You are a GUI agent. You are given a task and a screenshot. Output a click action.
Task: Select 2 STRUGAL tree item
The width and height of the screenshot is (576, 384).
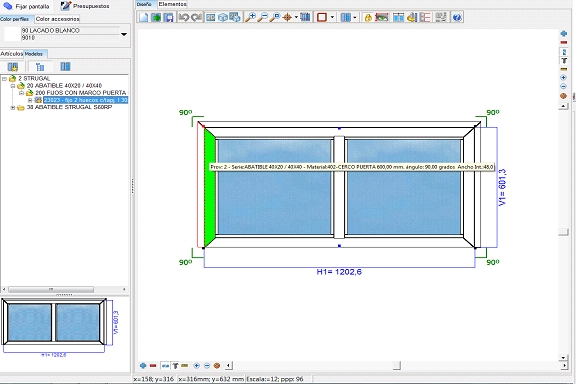pos(34,79)
